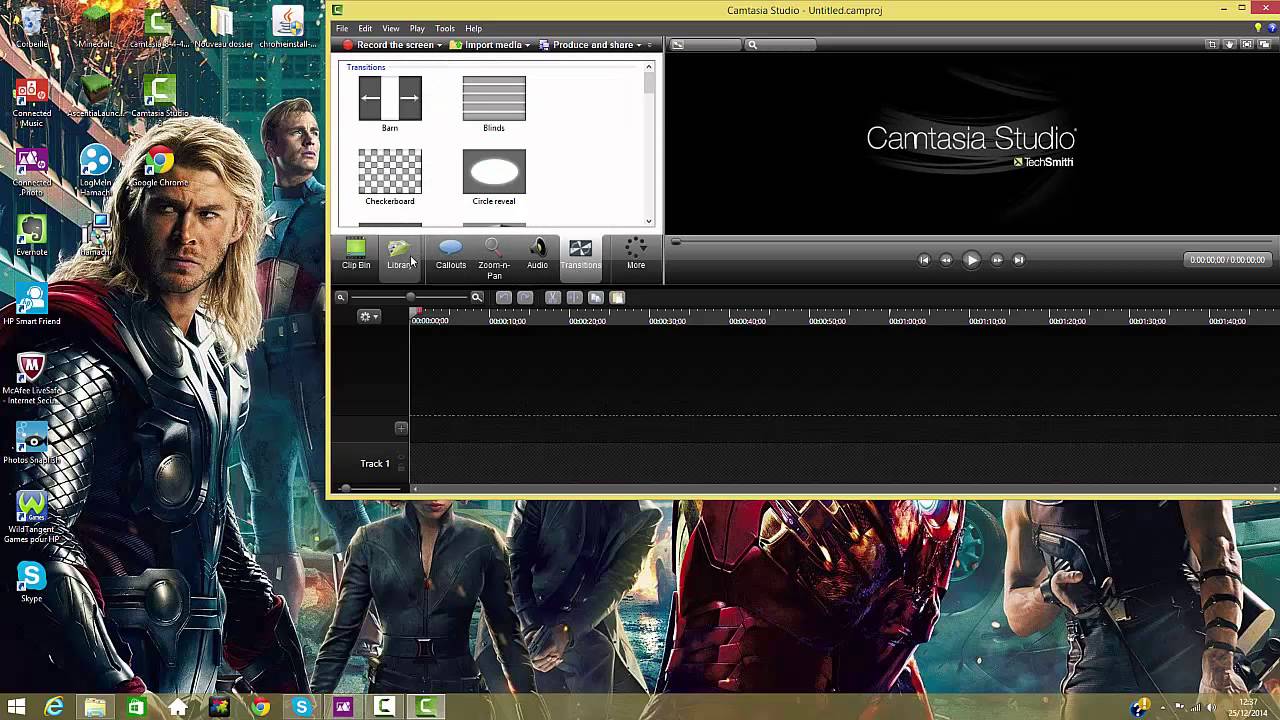Toggle Track 1 visibility icon
Screen dimensions: 1280x720
click(x=401, y=459)
